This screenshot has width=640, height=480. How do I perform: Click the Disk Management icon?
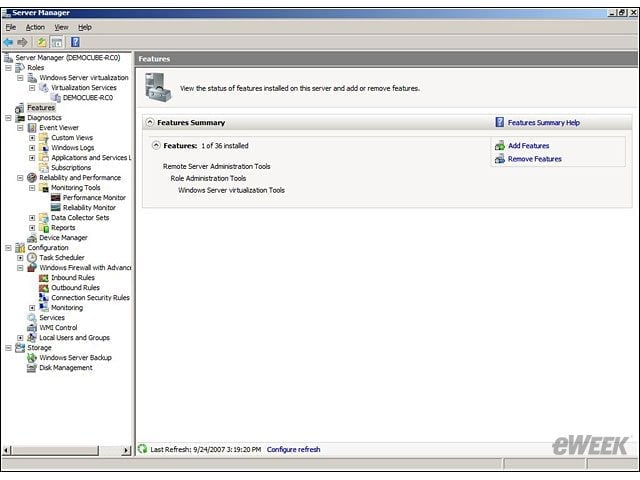pos(32,368)
